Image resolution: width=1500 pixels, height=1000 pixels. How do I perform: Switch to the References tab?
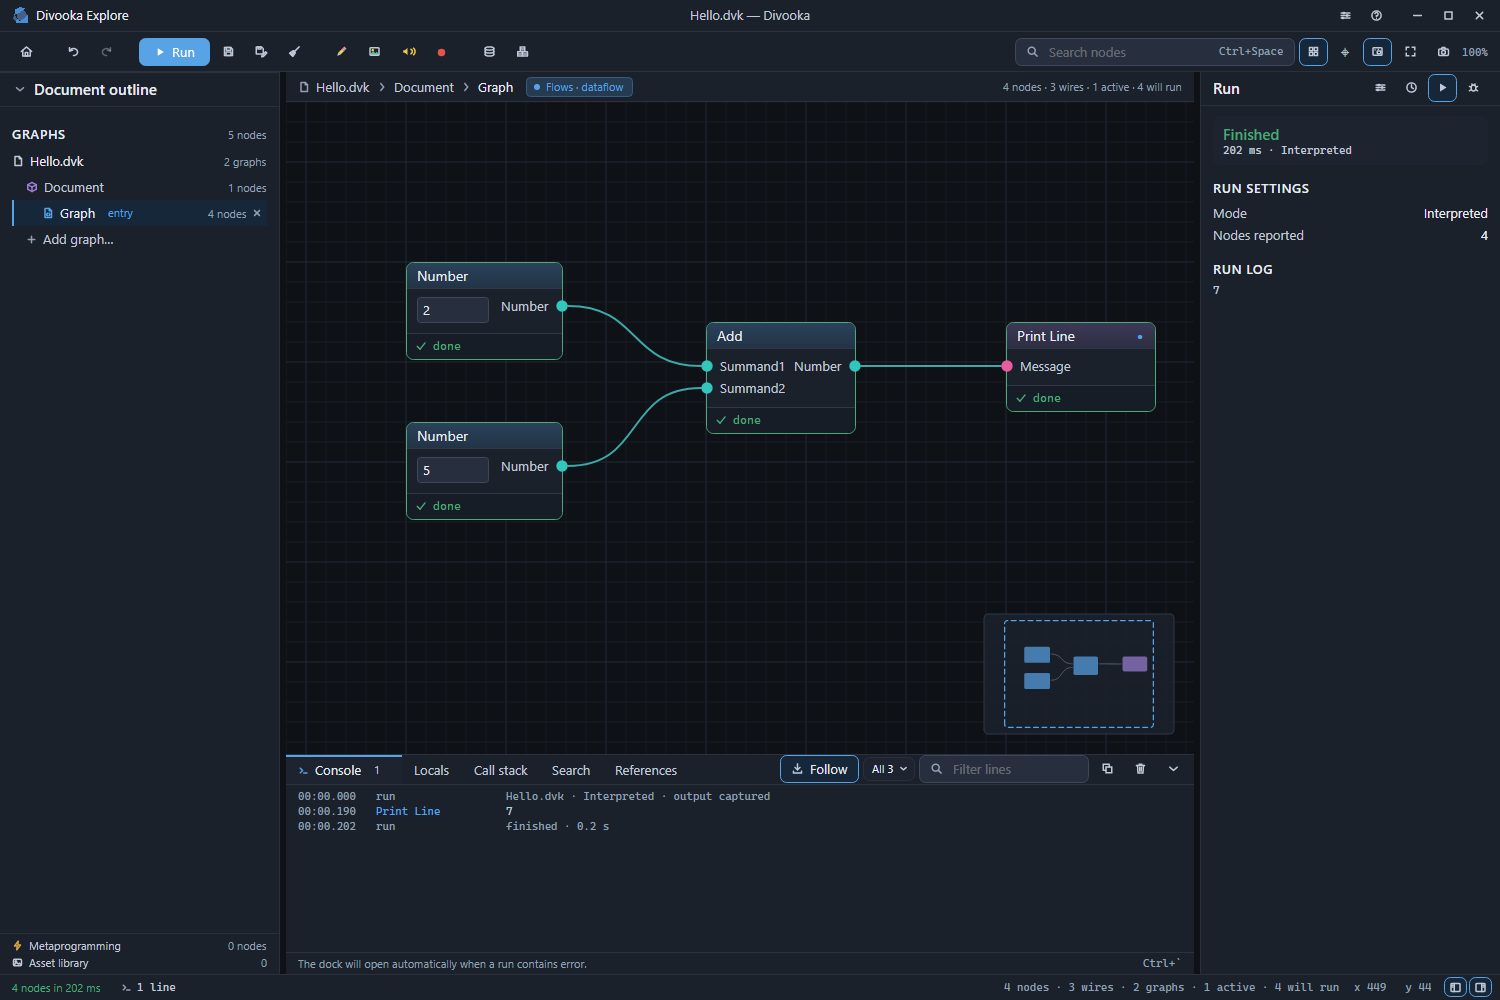tap(645, 770)
